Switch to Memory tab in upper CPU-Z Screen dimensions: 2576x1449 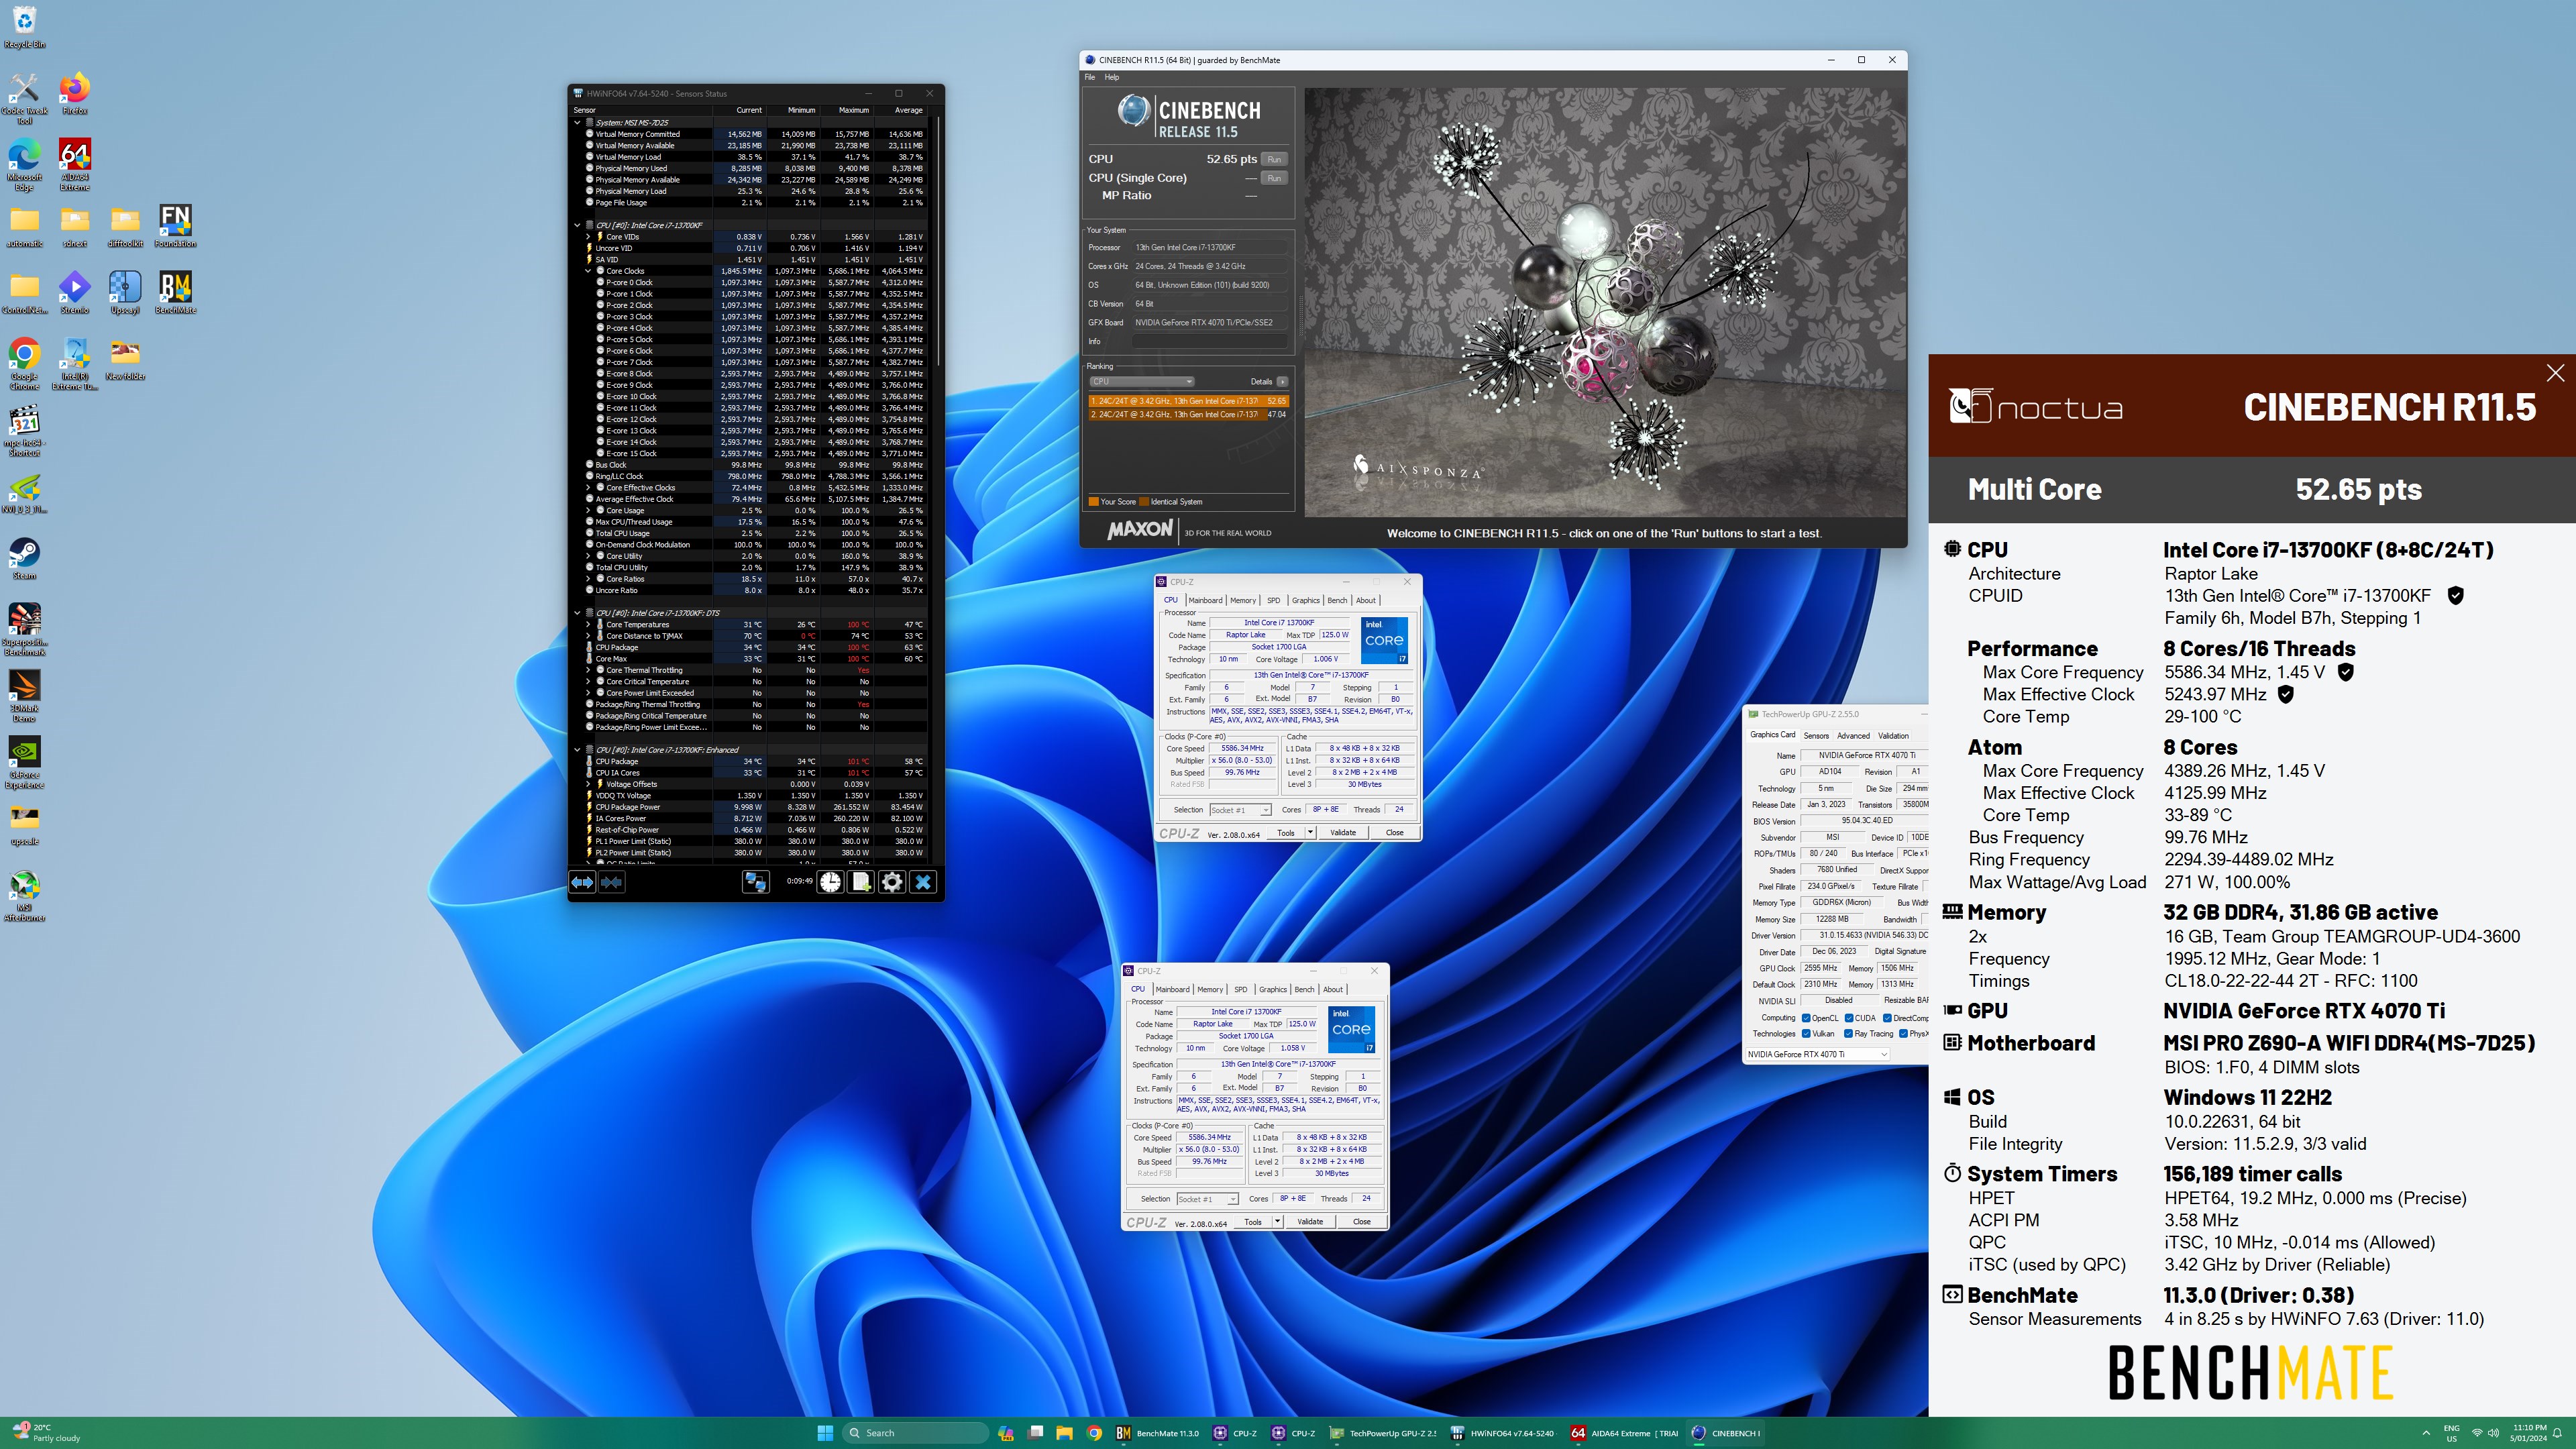coord(1242,600)
